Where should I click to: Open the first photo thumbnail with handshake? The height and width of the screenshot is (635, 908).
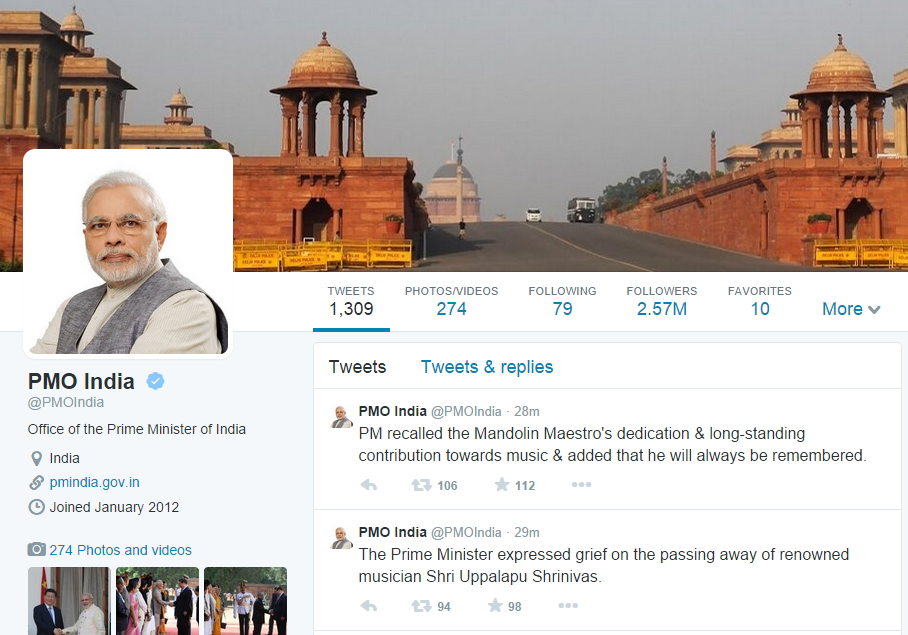(x=69, y=601)
